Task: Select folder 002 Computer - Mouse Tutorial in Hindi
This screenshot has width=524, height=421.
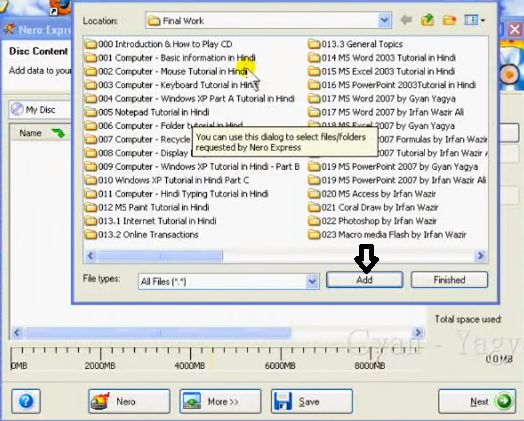Action: (x=166, y=72)
